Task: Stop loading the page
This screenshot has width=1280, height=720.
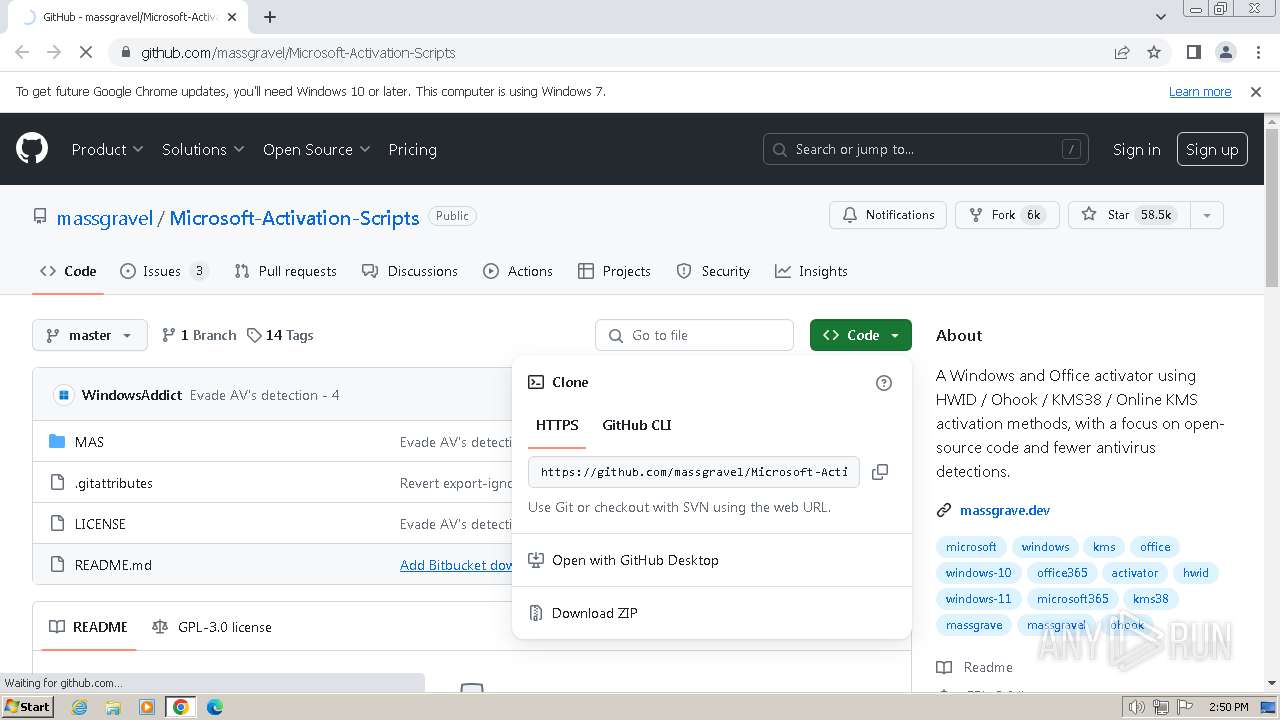Action: tap(86, 52)
